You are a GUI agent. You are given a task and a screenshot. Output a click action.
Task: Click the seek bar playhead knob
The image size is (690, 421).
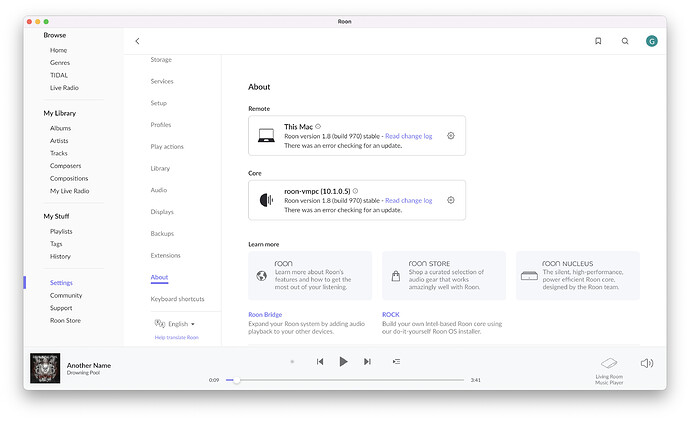pos(236,380)
